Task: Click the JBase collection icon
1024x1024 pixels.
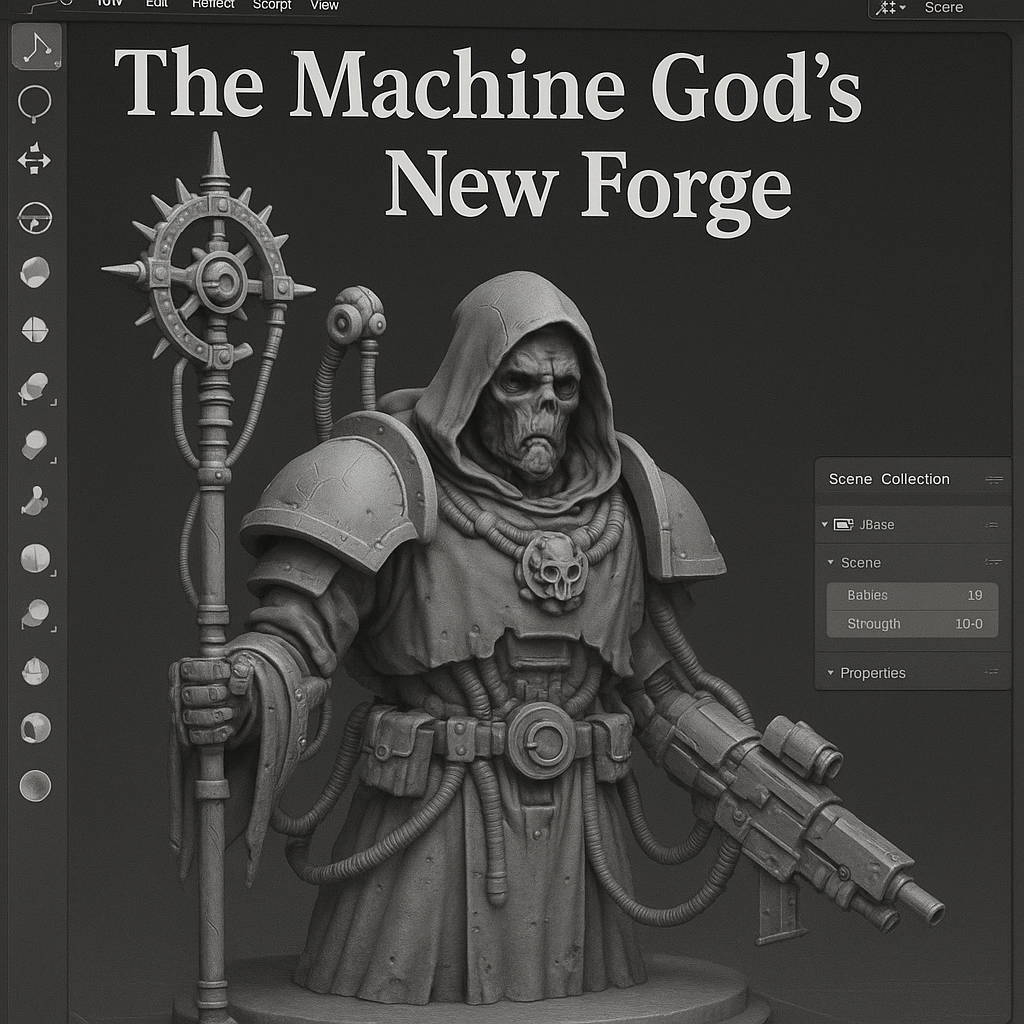Action: (x=843, y=525)
